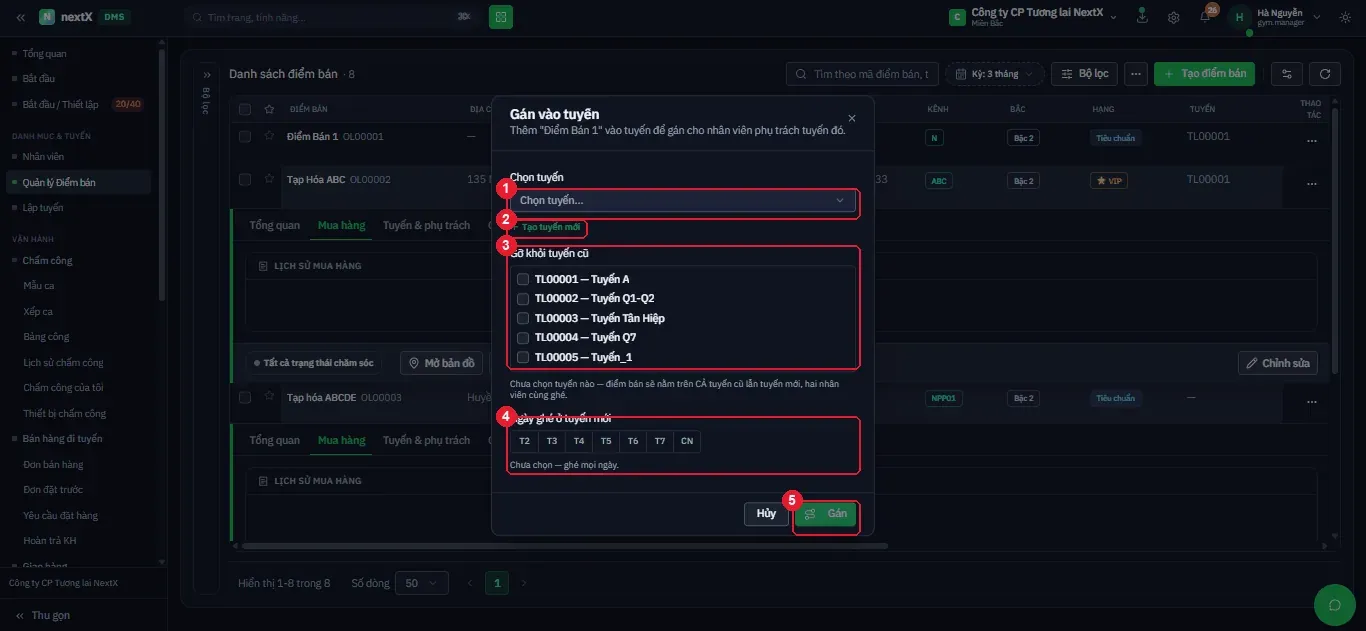This screenshot has width=1366, height=631.
Task: Star the Điểm Bán 1 row
Action: pyautogui.click(x=268, y=136)
